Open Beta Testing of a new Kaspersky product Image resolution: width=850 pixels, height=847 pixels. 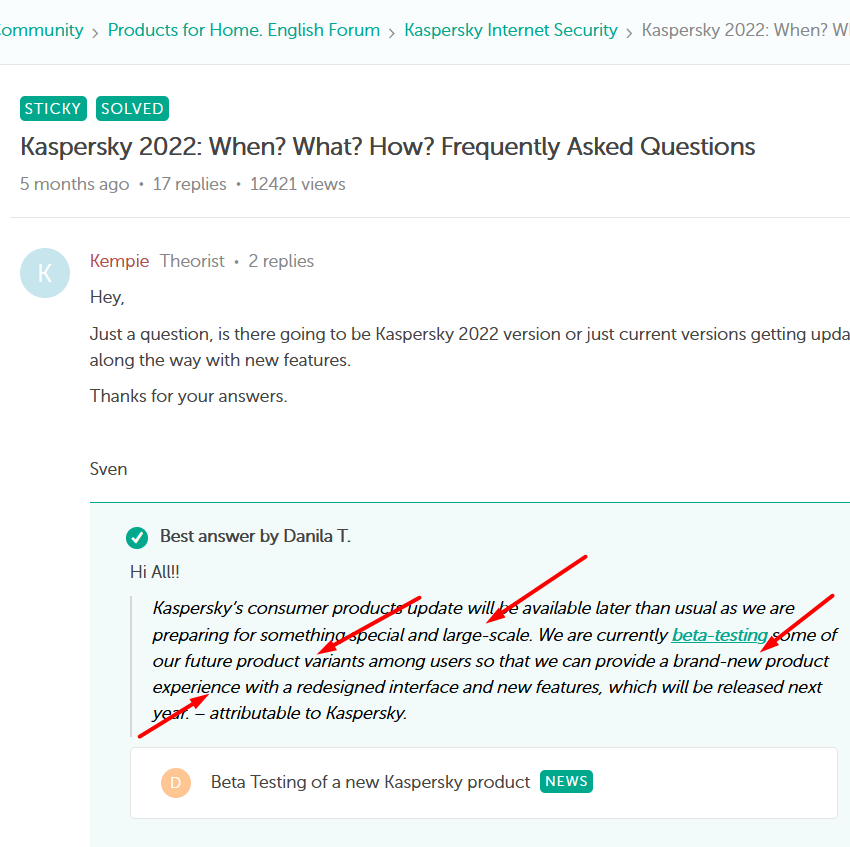click(x=370, y=782)
